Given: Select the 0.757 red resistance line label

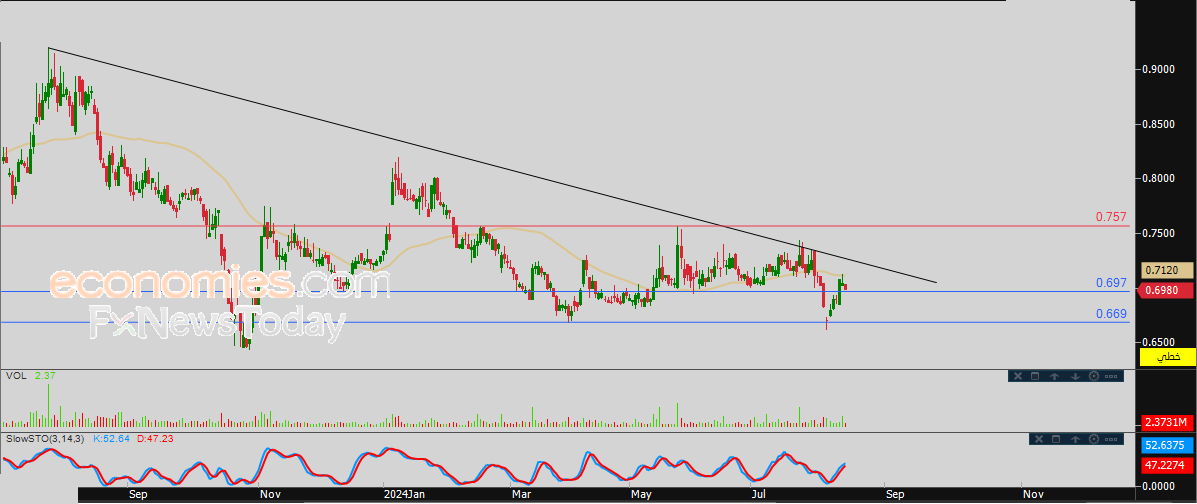Looking at the screenshot, I should (x=1112, y=217).
